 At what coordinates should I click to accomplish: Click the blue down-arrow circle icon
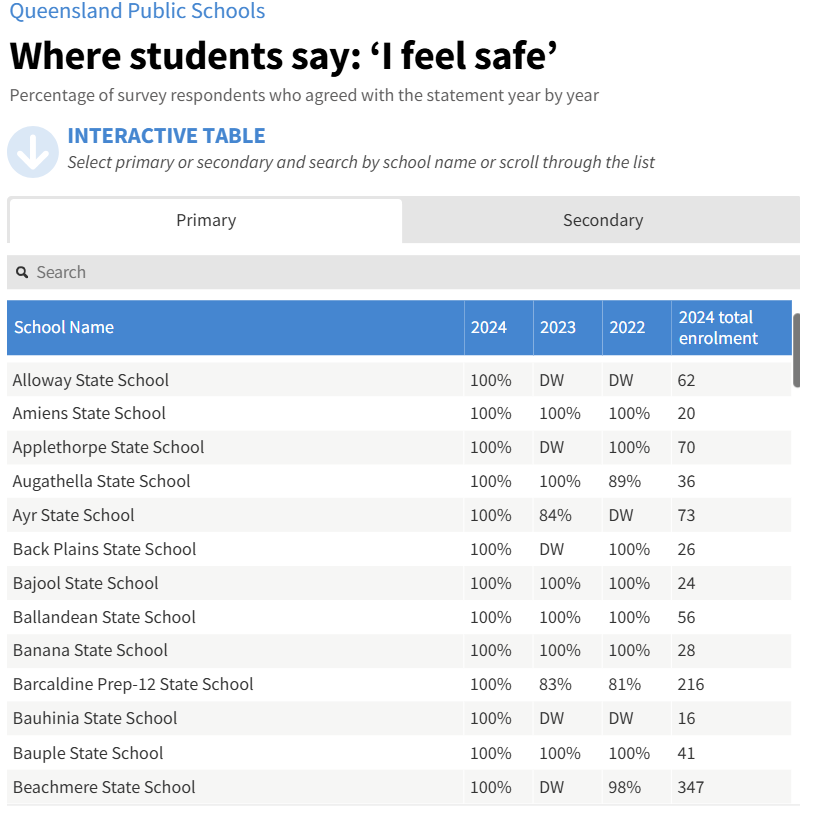(x=33, y=152)
